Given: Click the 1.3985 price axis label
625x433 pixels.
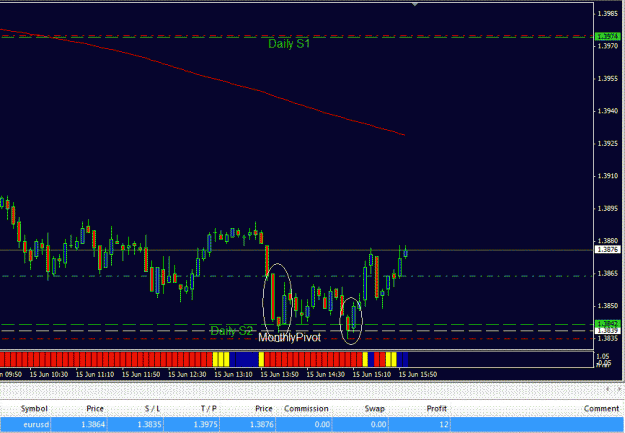Looking at the screenshot, I should pos(608,14).
